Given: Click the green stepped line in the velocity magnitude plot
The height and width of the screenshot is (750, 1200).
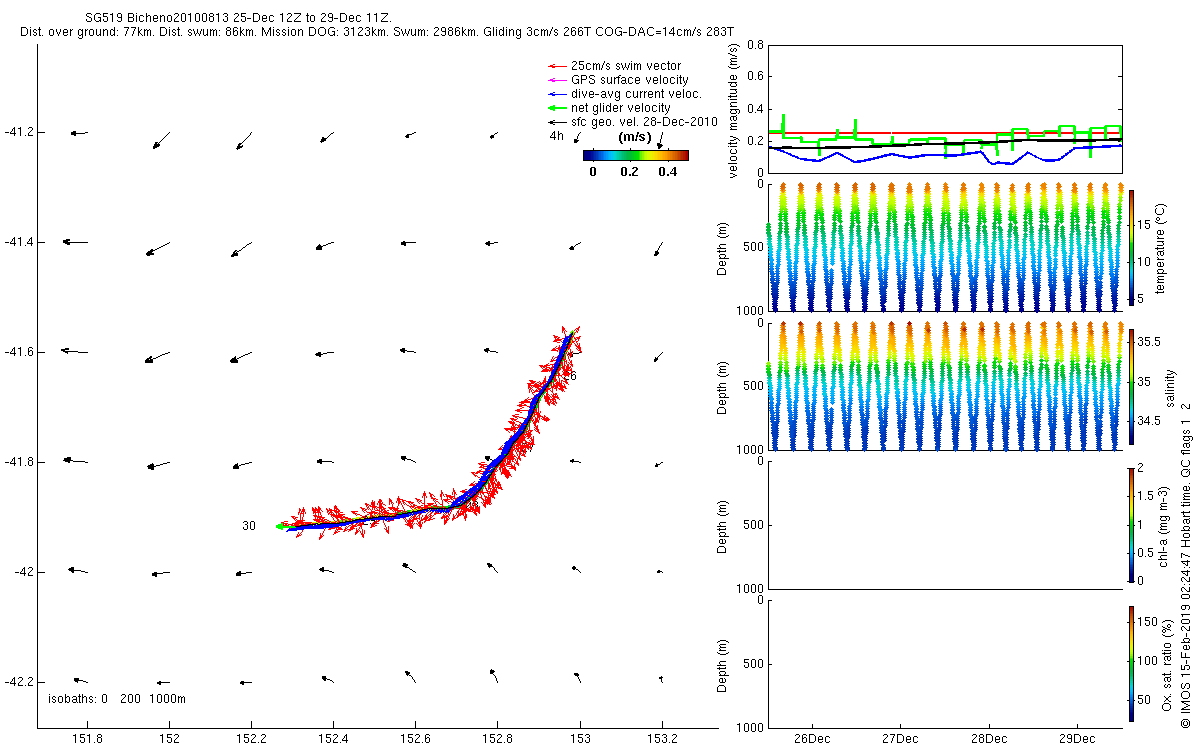Looking at the screenshot, I should tap(945, 137).
